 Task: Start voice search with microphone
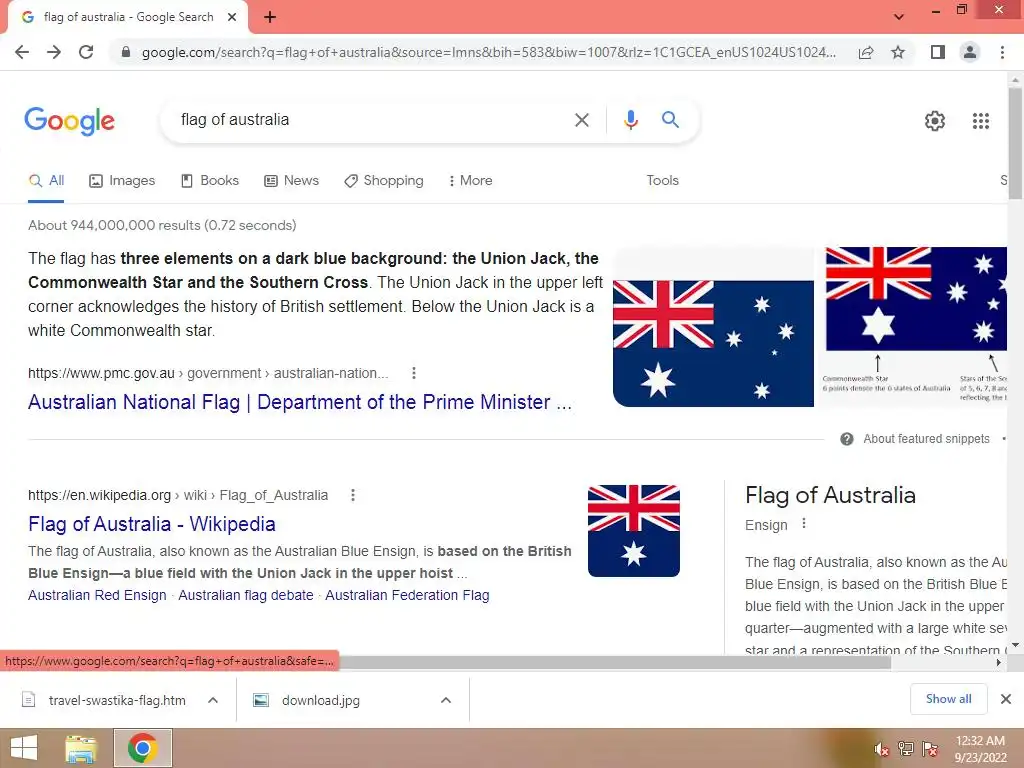point(630,120)
